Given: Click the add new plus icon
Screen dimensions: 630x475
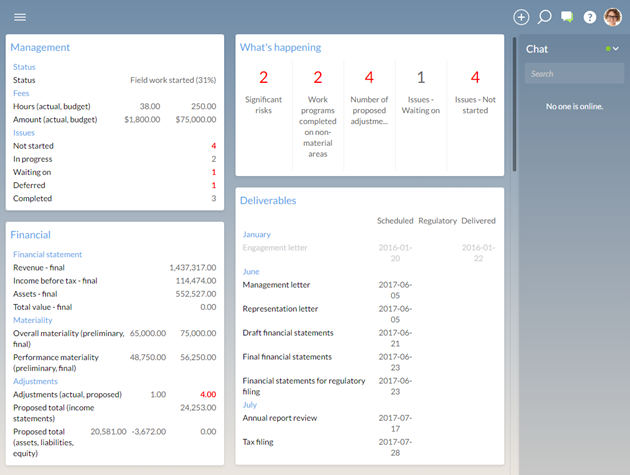Looking at the screenshot, I should [521, 17].
